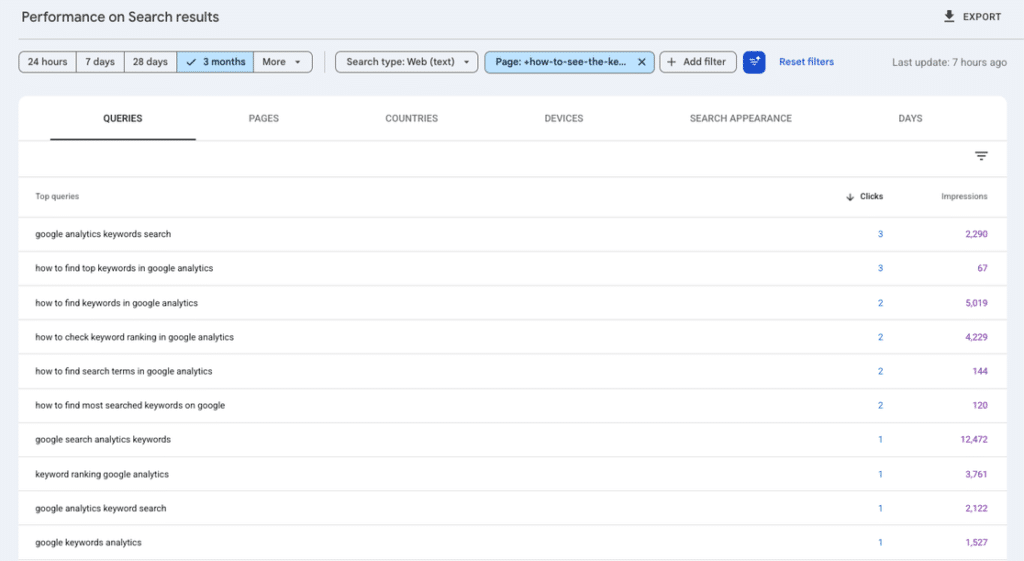Screen dimensions: 1024x561
Task: Switch to the Countries tab
Action: [411, 118]
